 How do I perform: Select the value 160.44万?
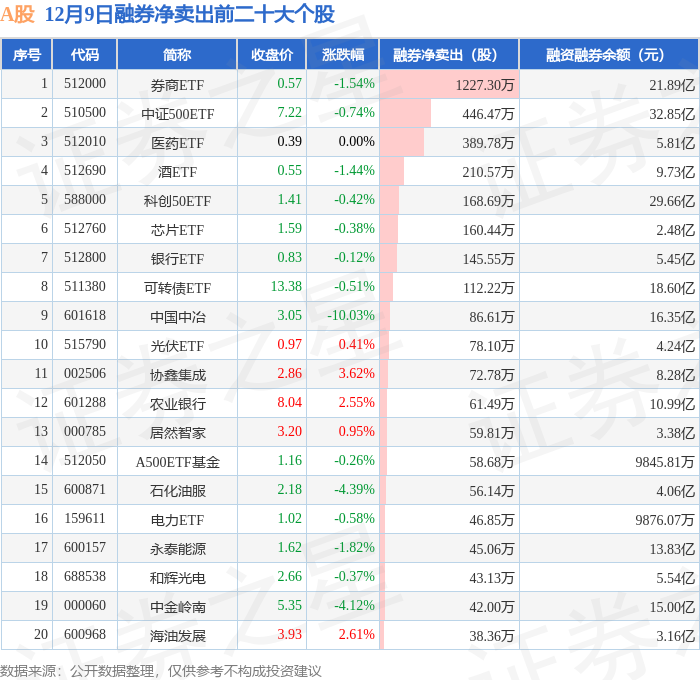(x=488, y=230)
